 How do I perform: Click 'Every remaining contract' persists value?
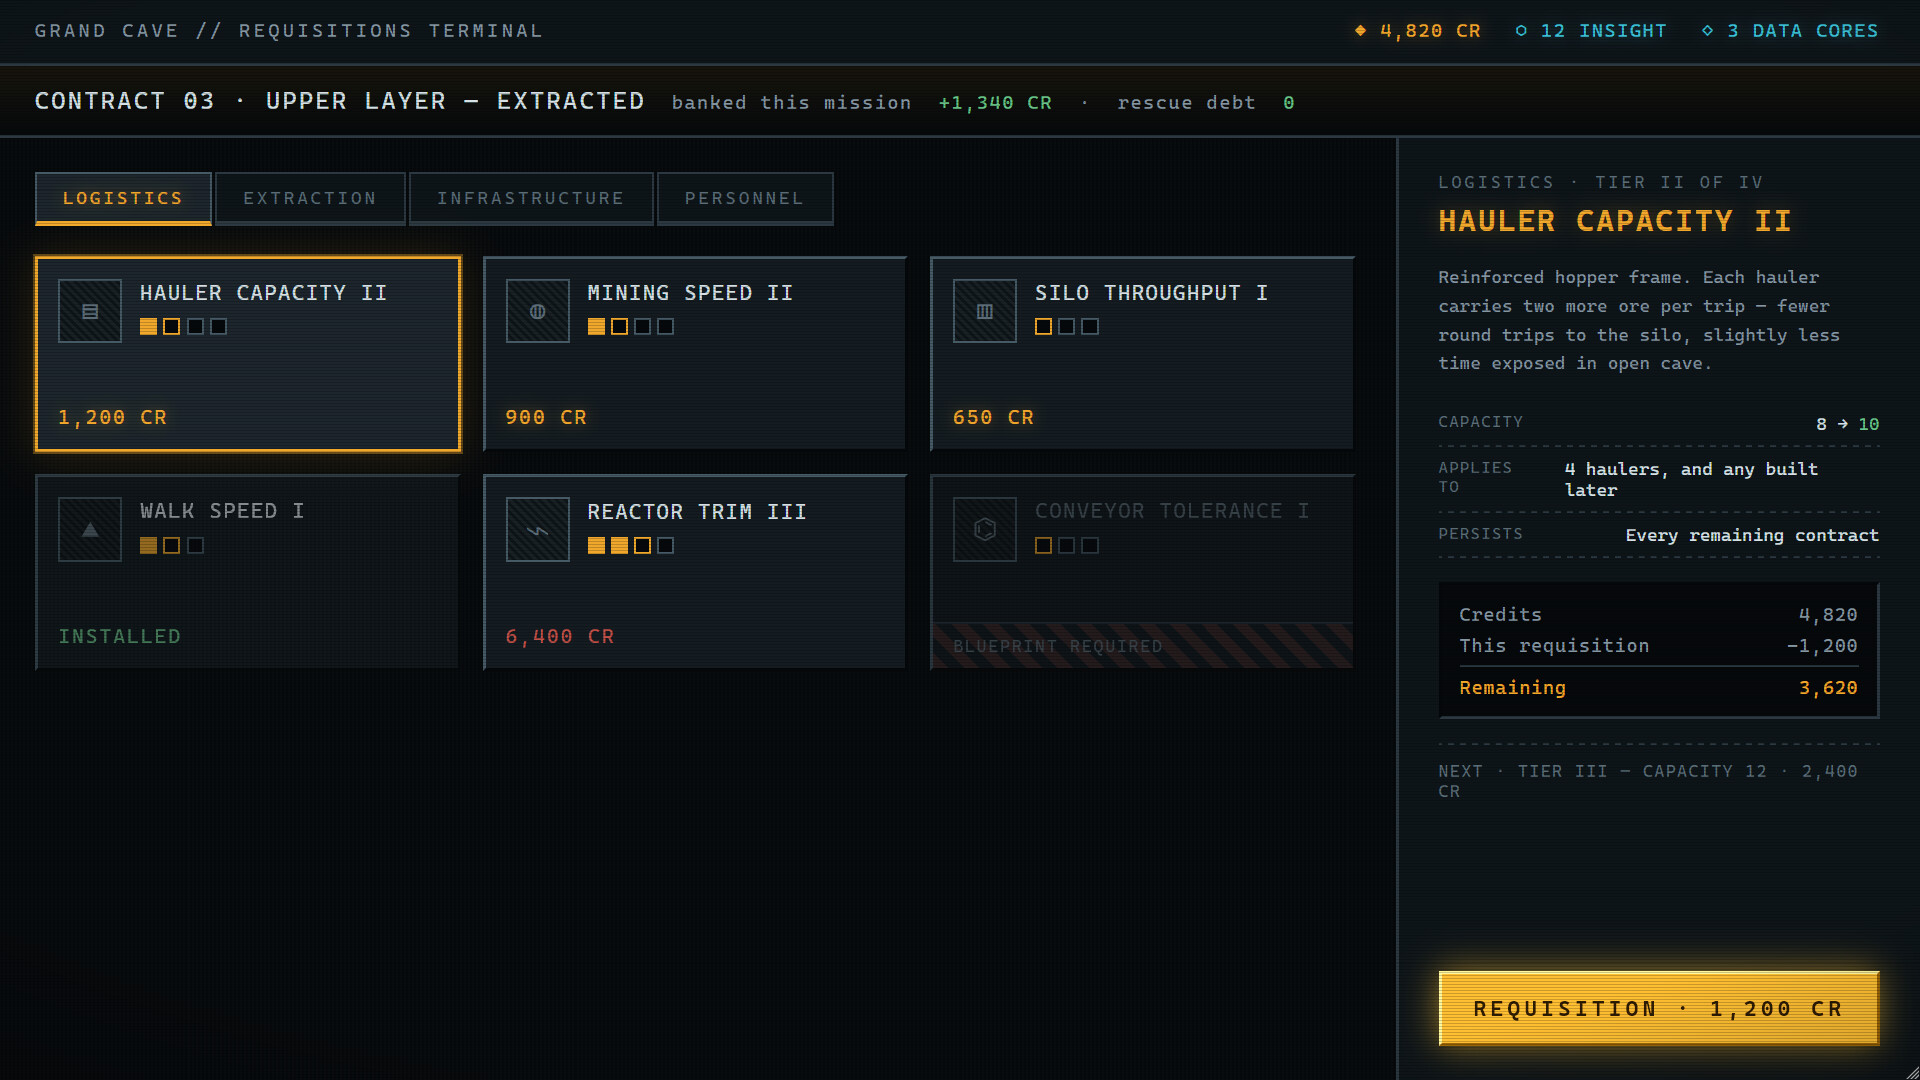coord(1752,535)
